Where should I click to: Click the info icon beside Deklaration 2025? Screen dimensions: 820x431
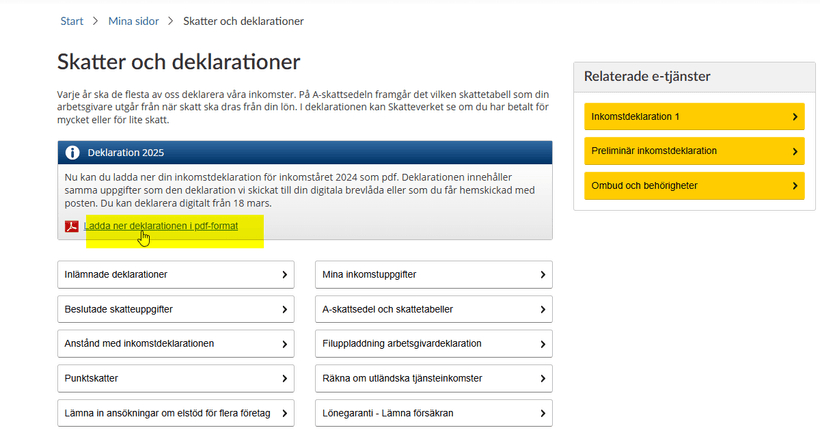pos(72,153)
